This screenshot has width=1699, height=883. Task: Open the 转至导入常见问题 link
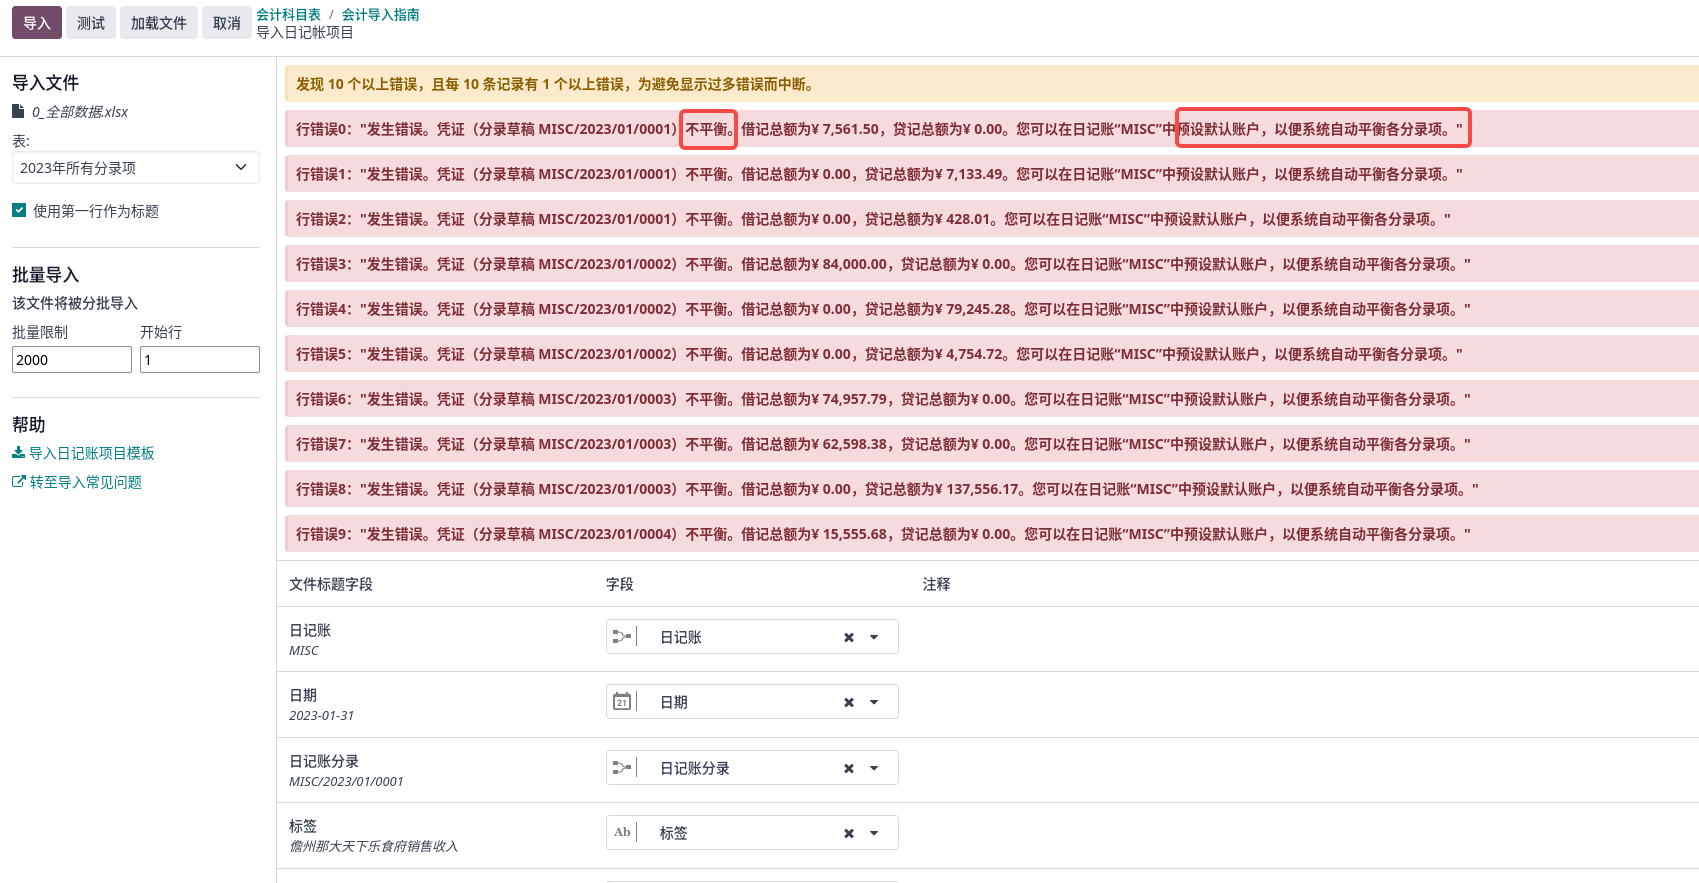click(x=86, y=482)
